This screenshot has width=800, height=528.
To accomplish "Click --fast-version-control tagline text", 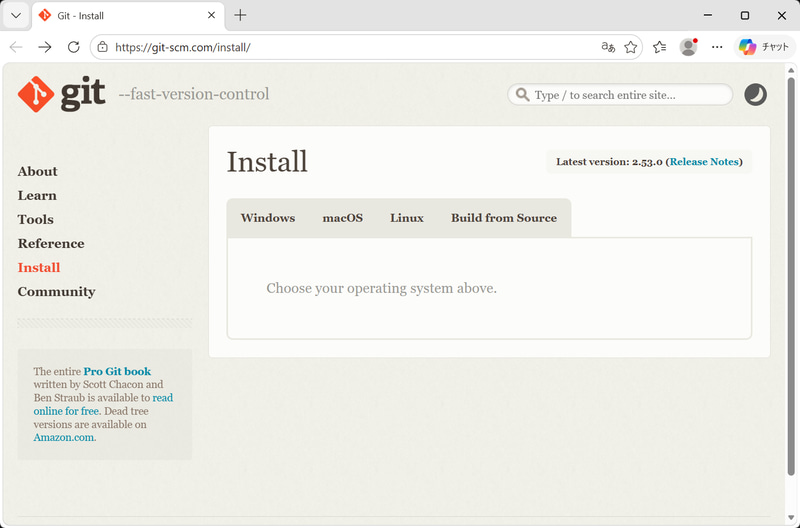I will click(x=194, y=94).
